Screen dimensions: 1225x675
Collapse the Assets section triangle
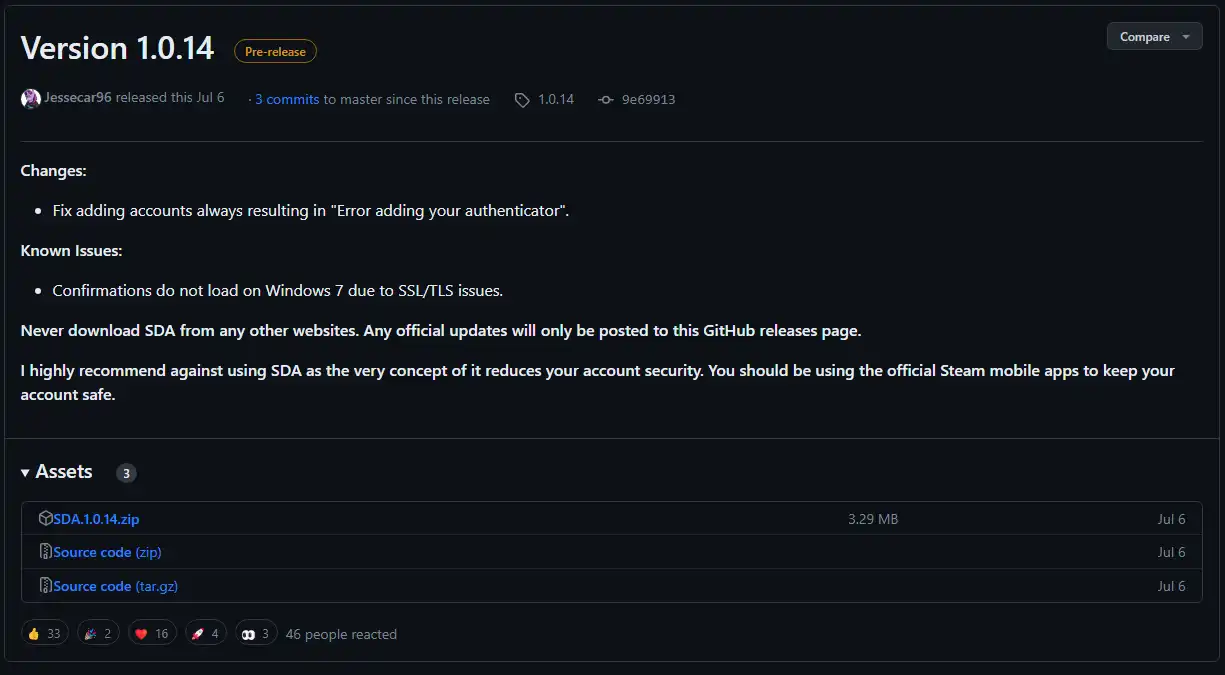[x=25, y=472]
